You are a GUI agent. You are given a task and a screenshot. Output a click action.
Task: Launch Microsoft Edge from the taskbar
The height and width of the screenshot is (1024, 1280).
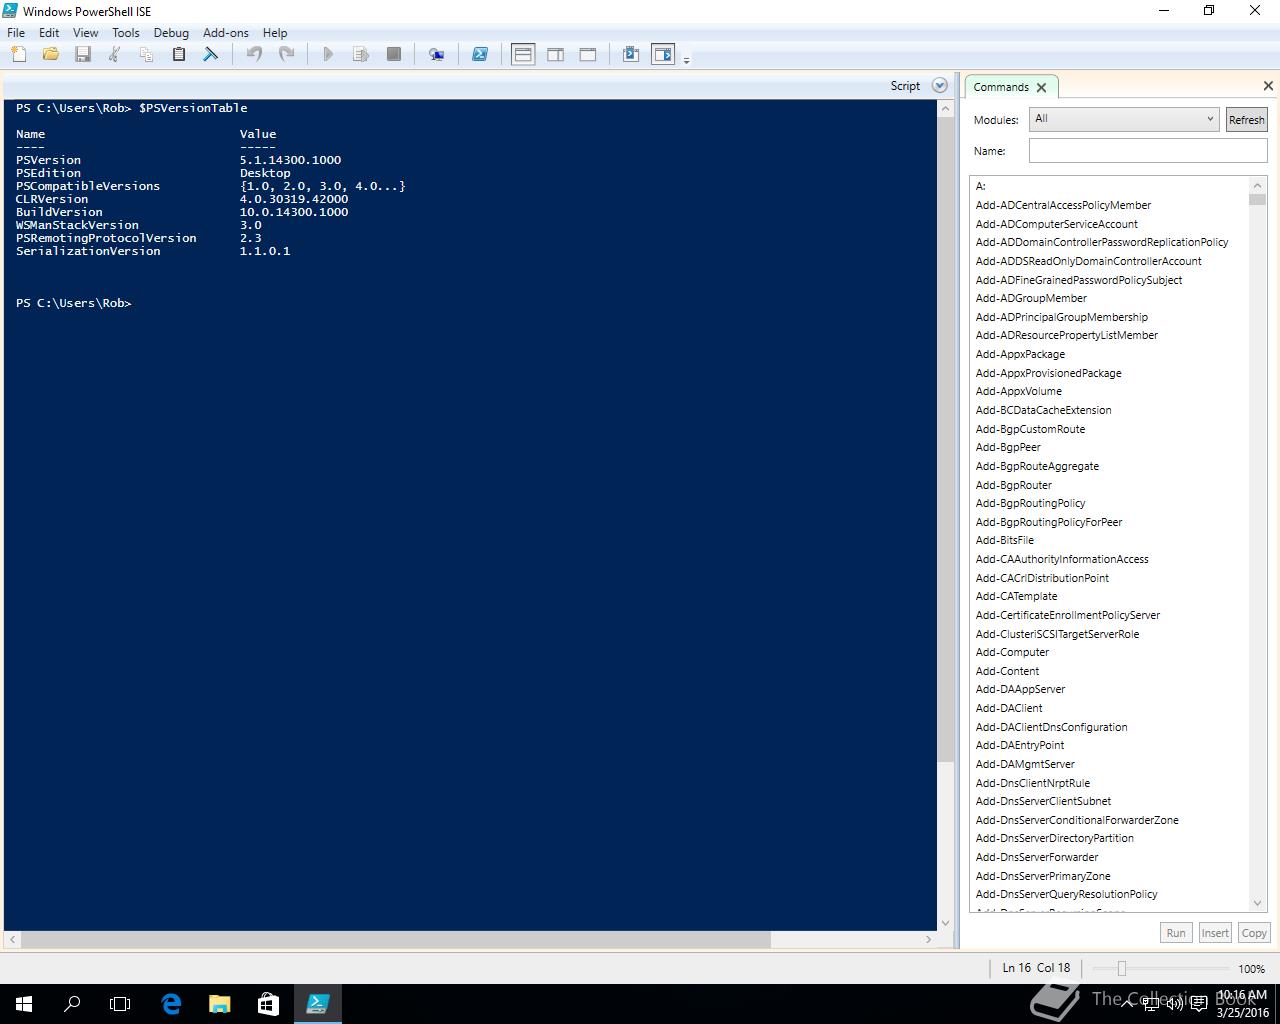[171, 1004]
